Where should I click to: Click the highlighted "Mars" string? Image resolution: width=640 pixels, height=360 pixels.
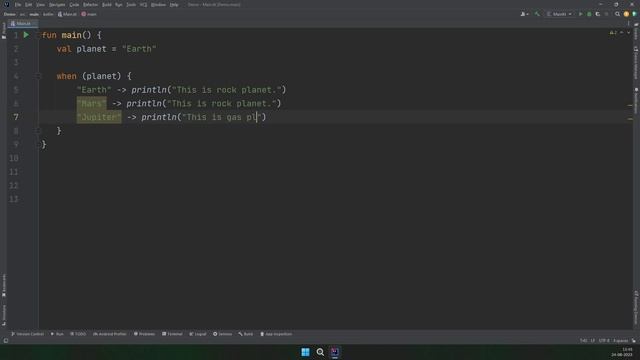click(91, 103)
